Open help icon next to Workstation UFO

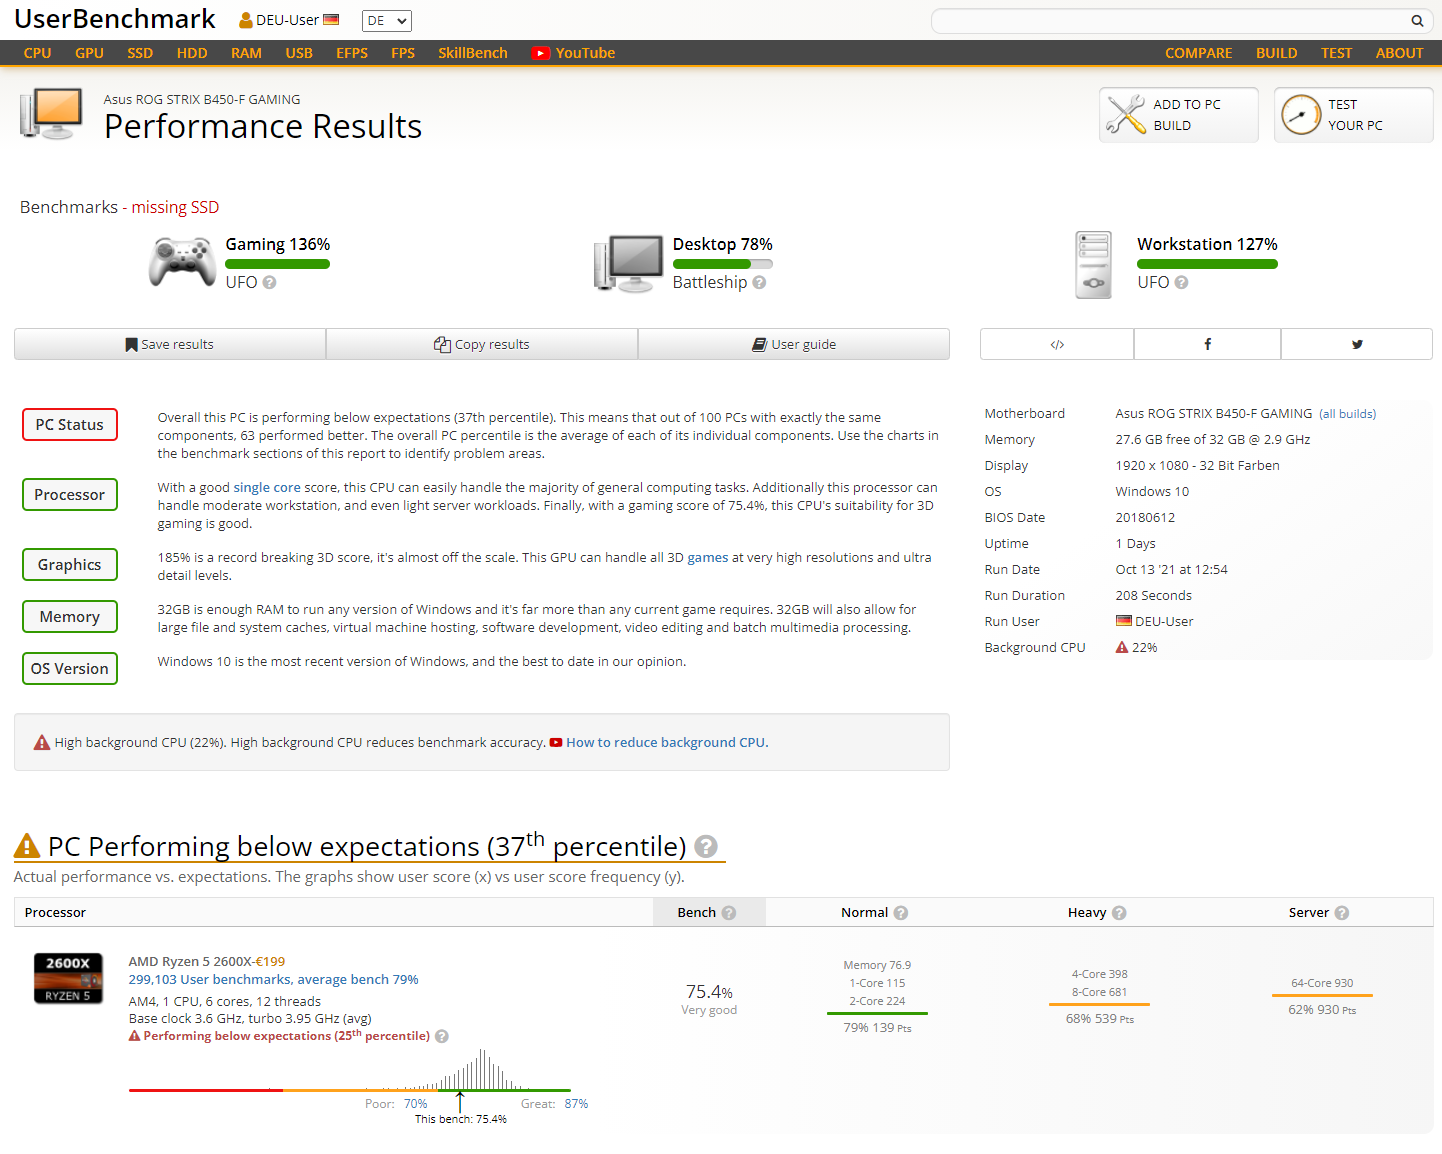click(1181, 283)
